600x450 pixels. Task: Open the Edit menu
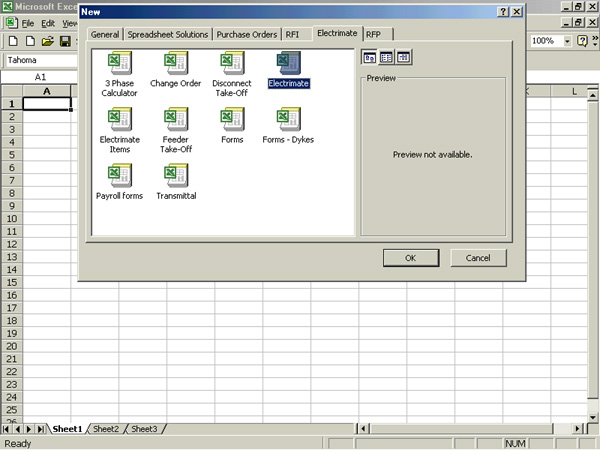[48, 23]
